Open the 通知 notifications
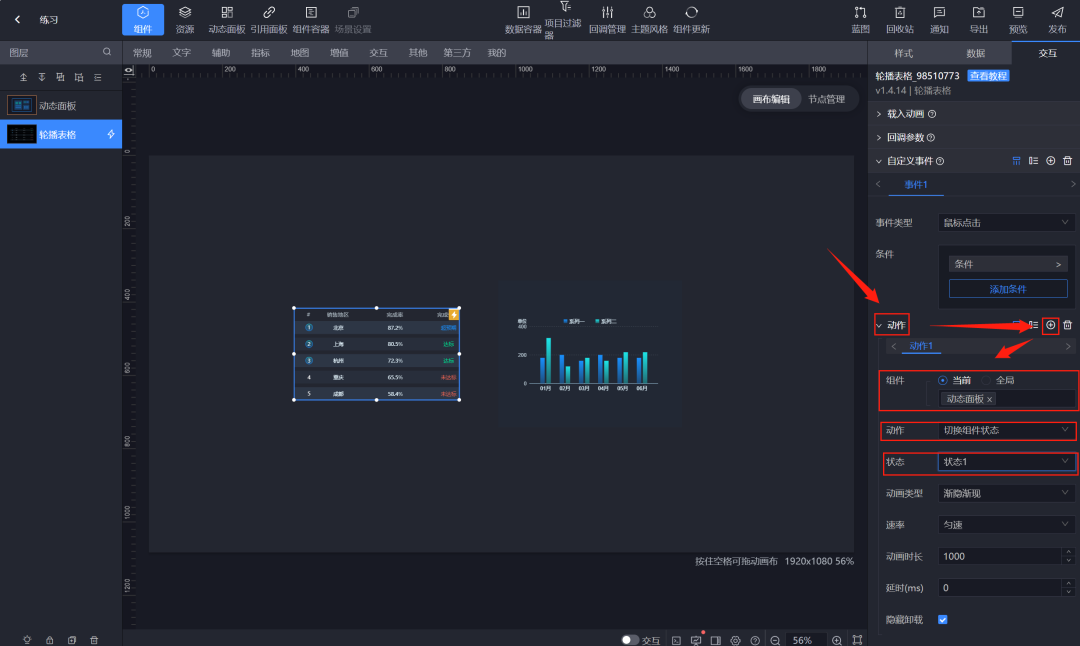The height and width of the screenshot is (646, 1080). pyautogui.click(x=939, y=19)
